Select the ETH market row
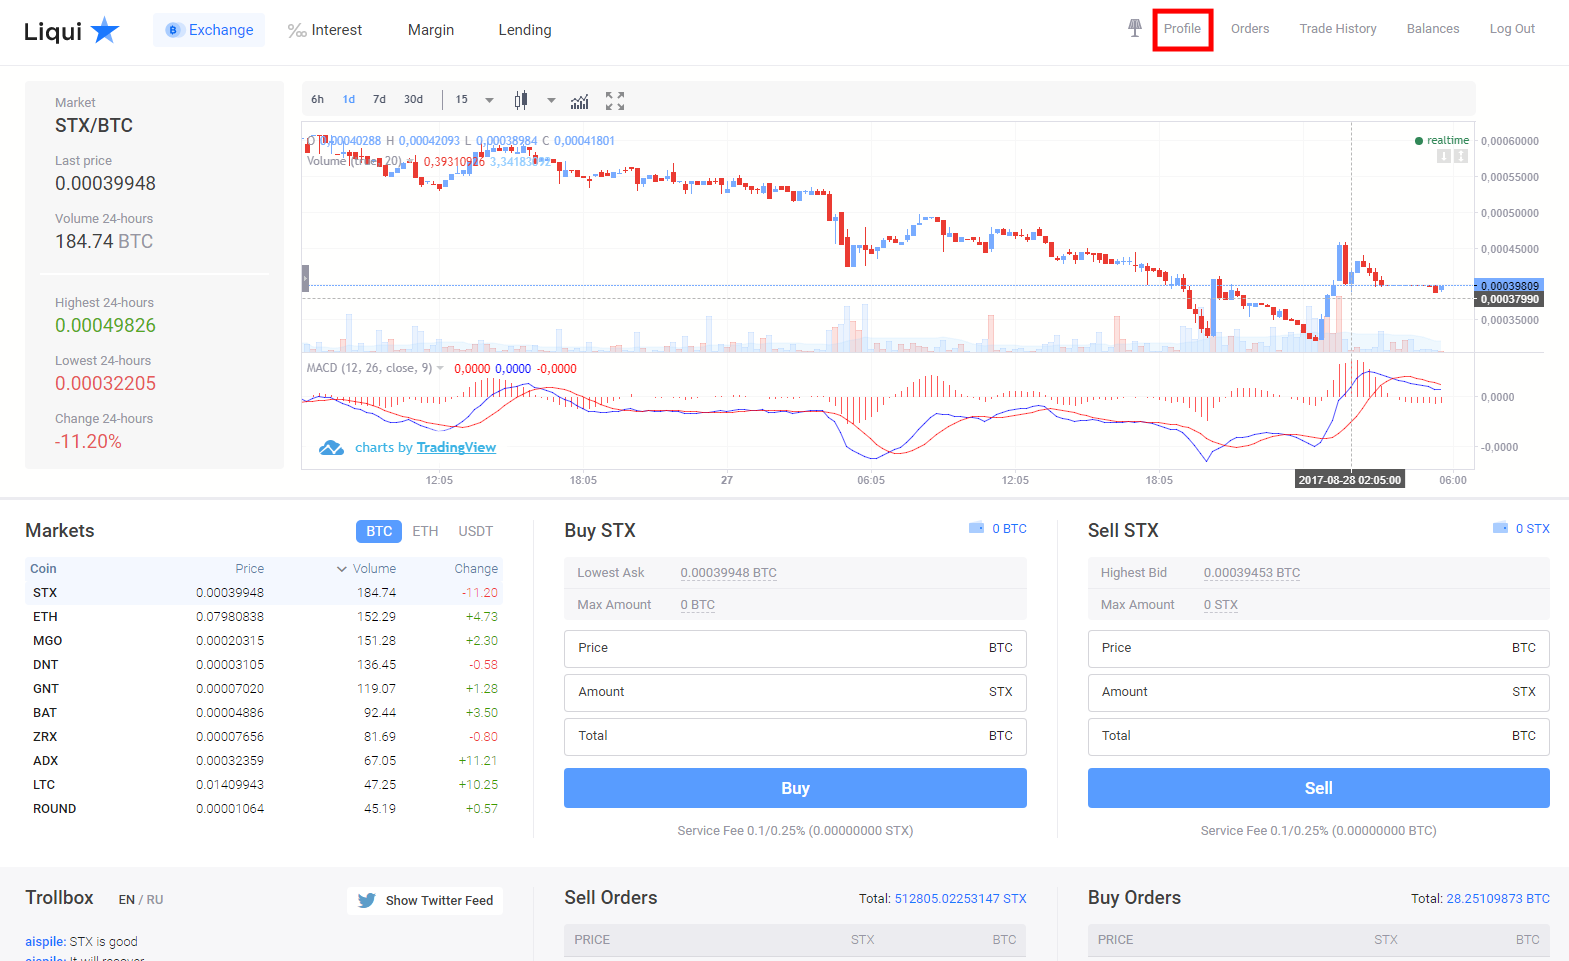1569x961 pixels. (264, 617)
